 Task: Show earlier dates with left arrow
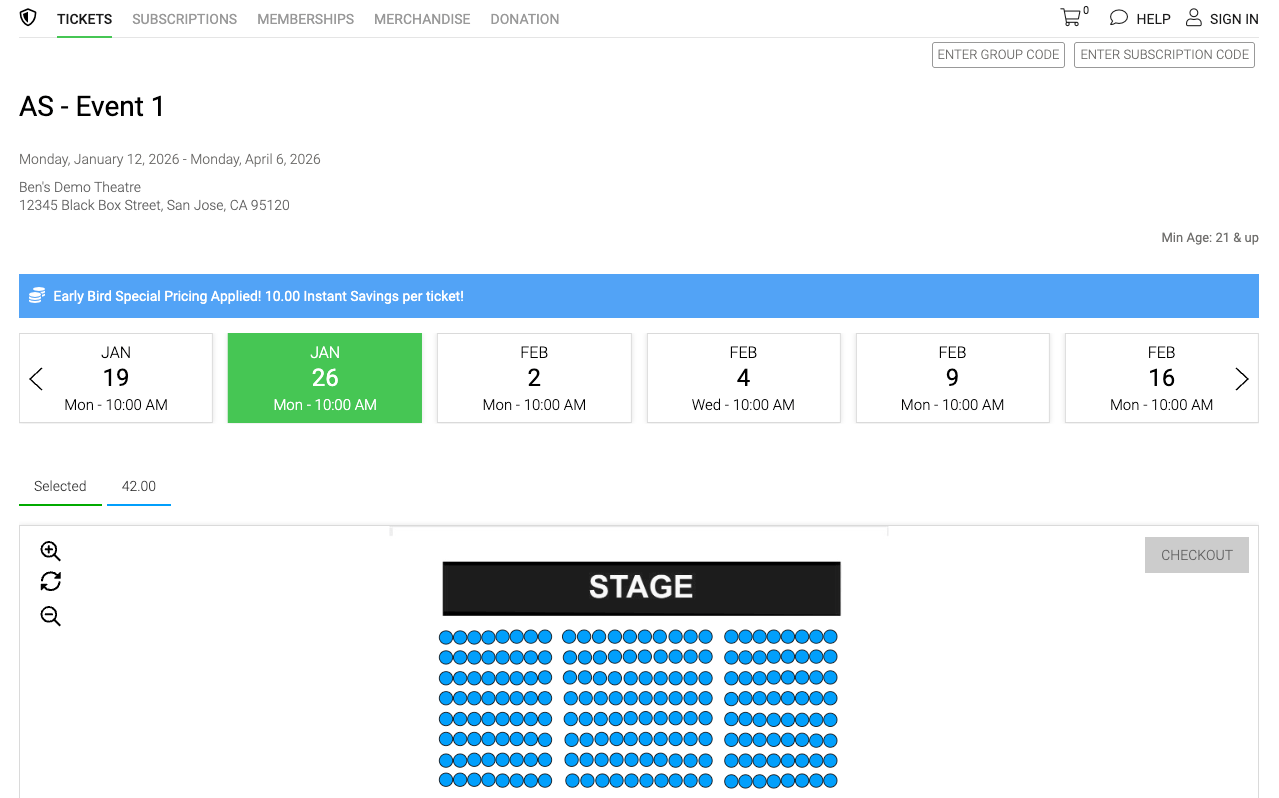[x=36, y=379]
